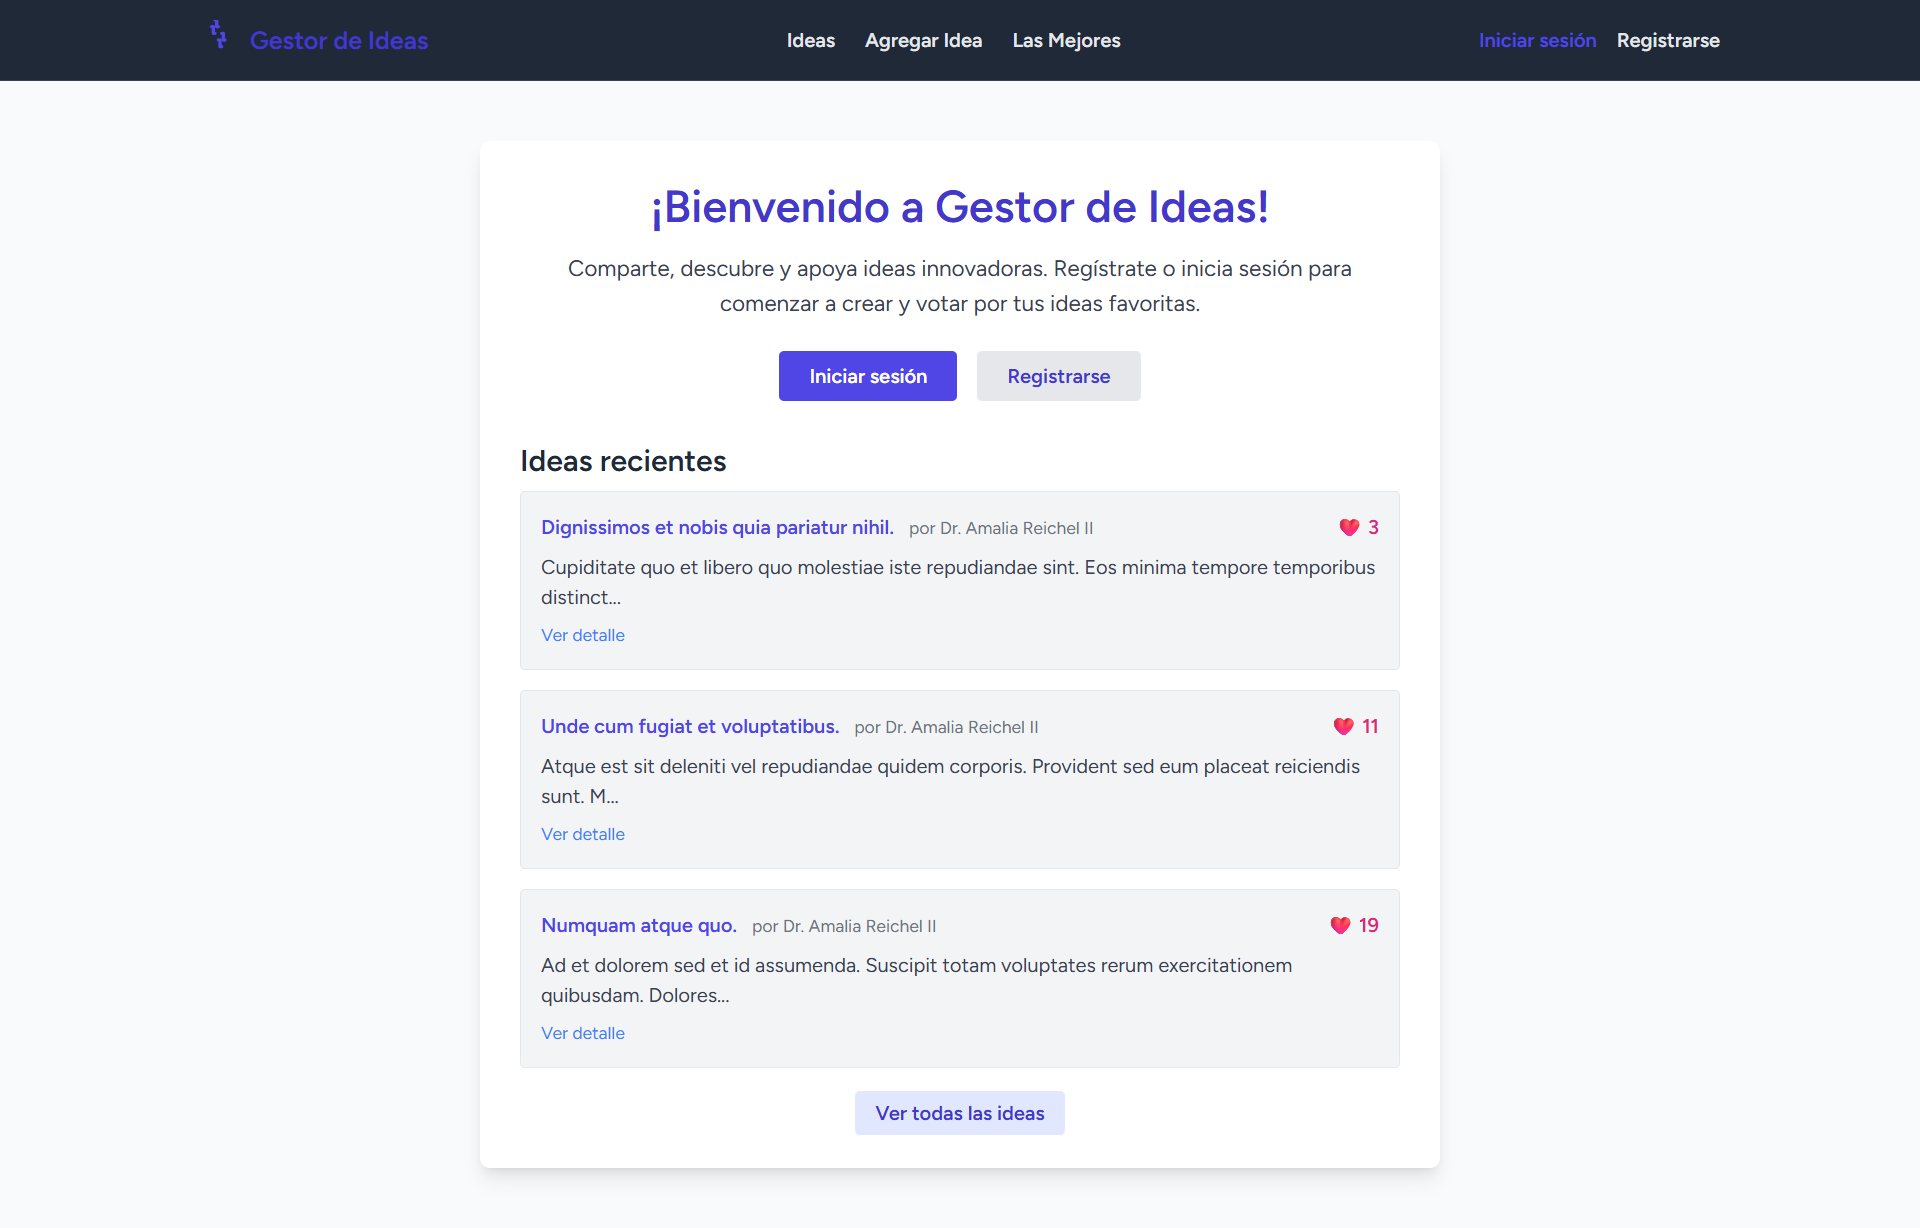Go to Agregar Idea in navbar
Image resolution: width=1920 pixels, height=1228 pixels.
point(923,40)
